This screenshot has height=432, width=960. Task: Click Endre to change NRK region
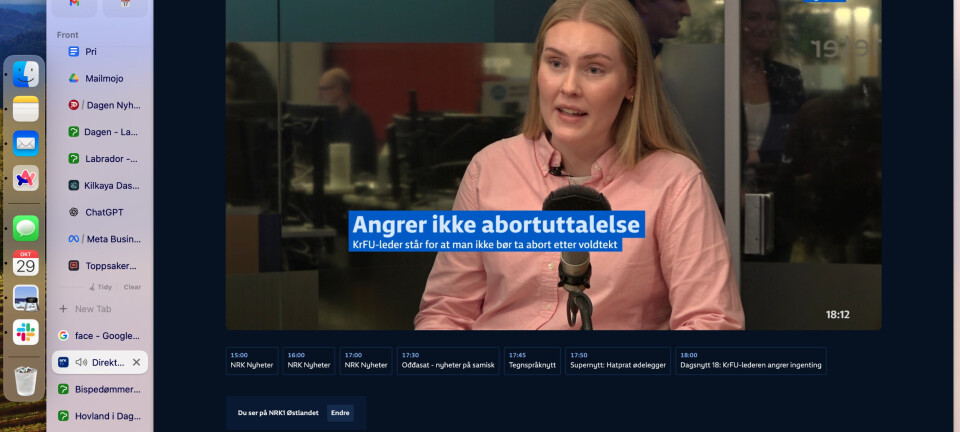point(340,413)
